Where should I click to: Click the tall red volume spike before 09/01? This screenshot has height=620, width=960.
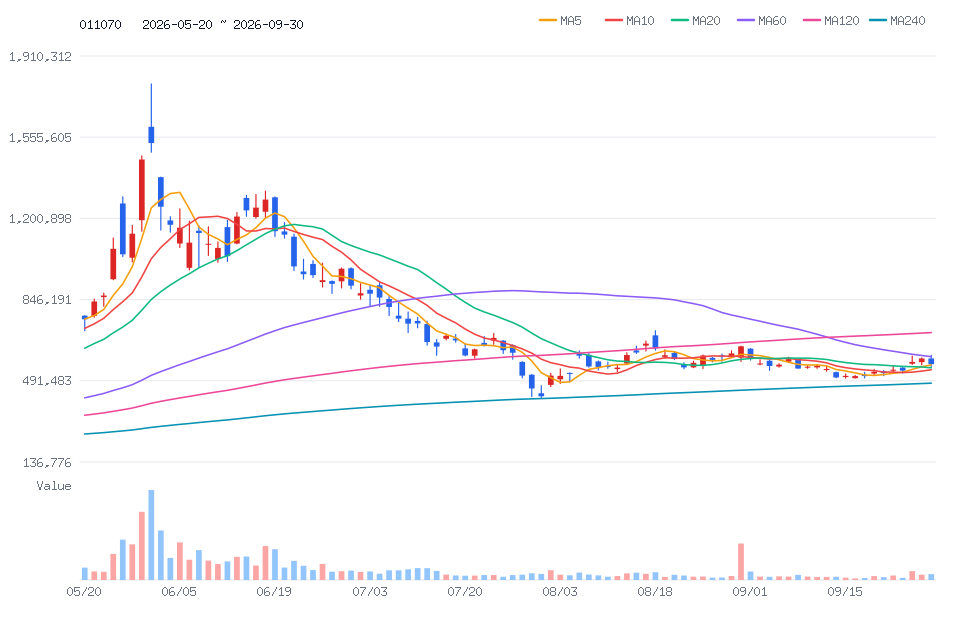pyautogui.click(x=741, y=562)
